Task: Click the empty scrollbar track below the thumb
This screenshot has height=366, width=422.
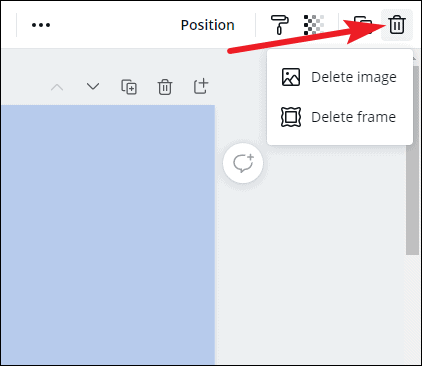Action: click(x=413, y=309)
